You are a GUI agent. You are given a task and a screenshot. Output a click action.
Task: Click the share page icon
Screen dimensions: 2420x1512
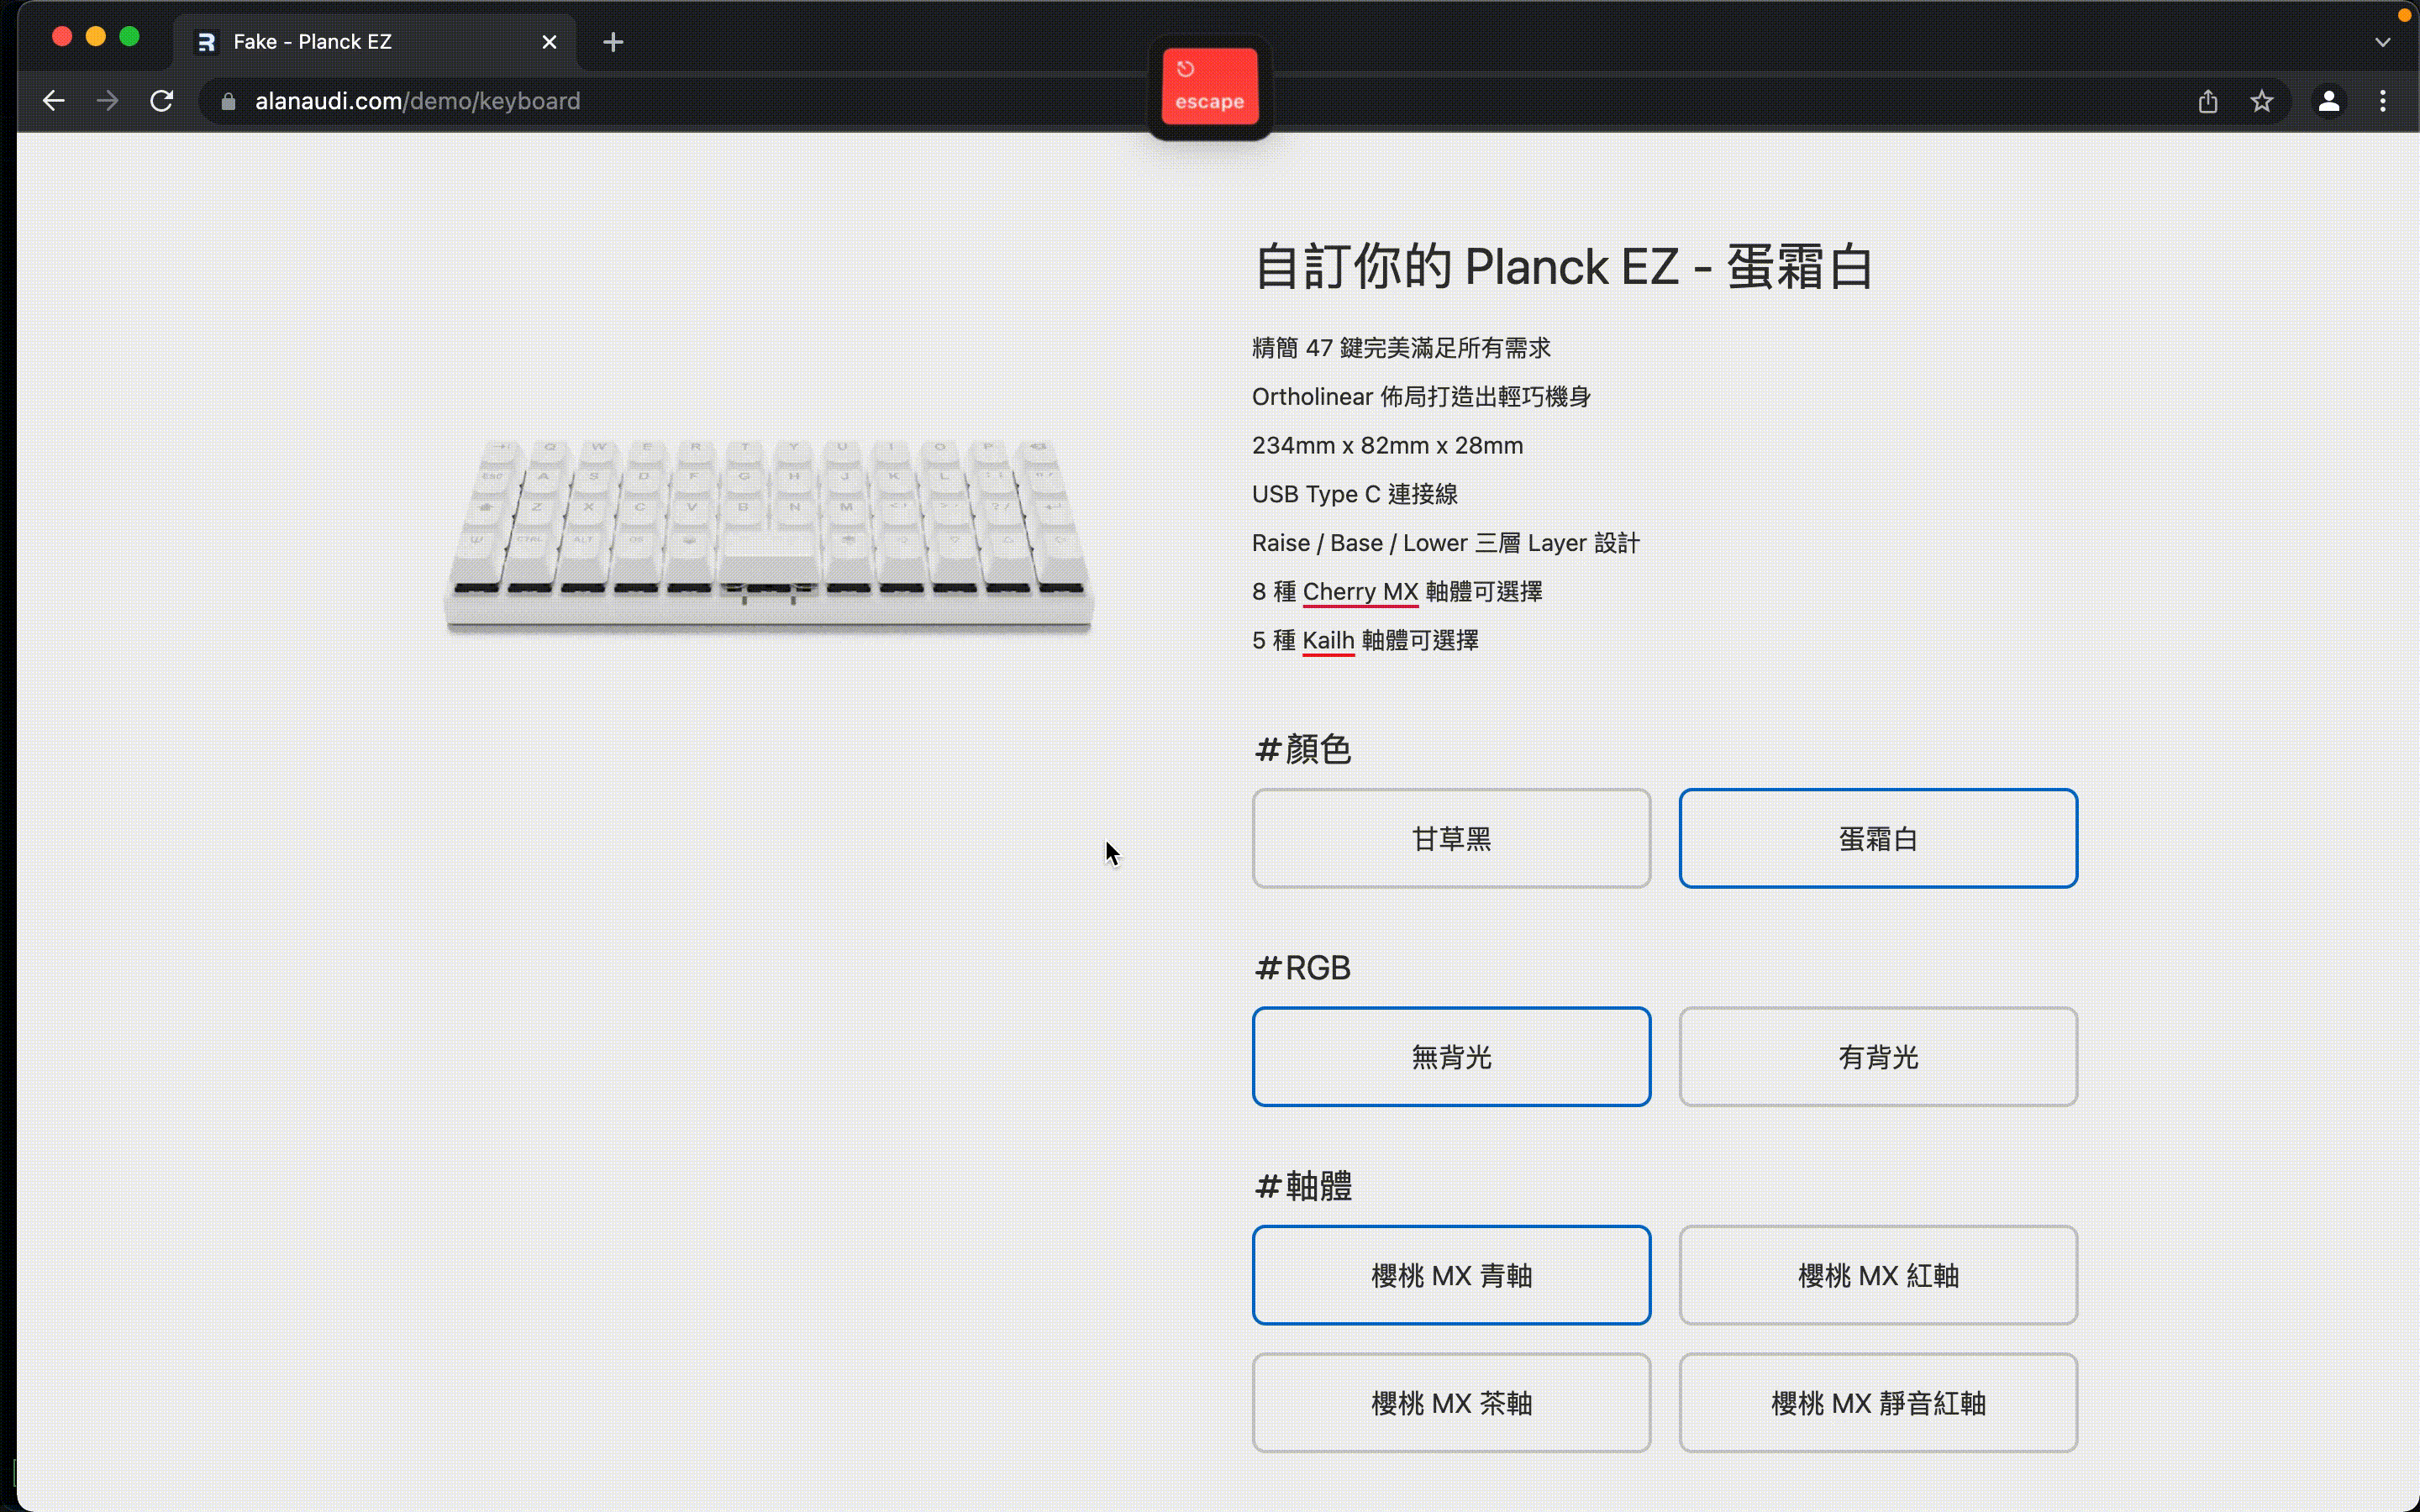tap(2208, 101)
